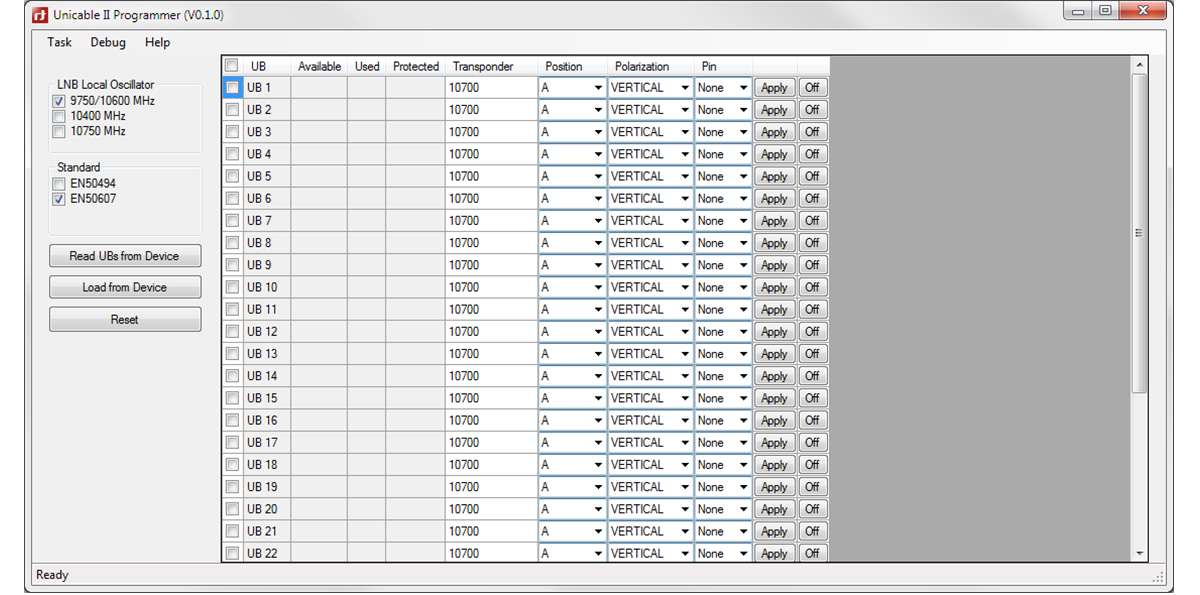The height and width of the screenshot is (595, 1200).
Task: Click the Polarization column header
Action: click(650, 66)
